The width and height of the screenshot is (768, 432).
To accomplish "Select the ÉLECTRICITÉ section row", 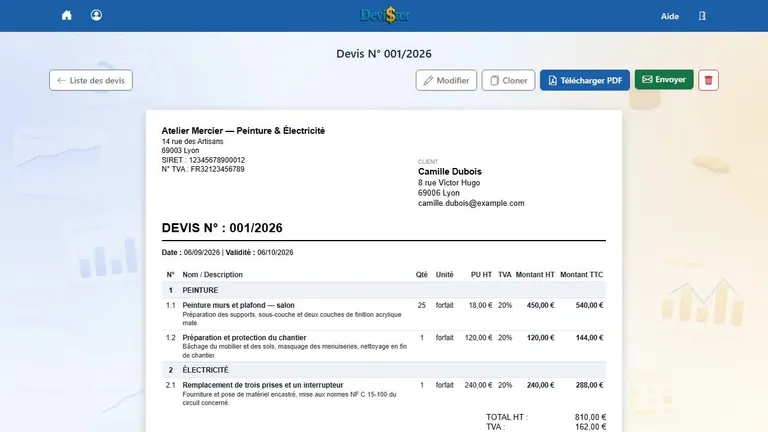I will 384,370.
